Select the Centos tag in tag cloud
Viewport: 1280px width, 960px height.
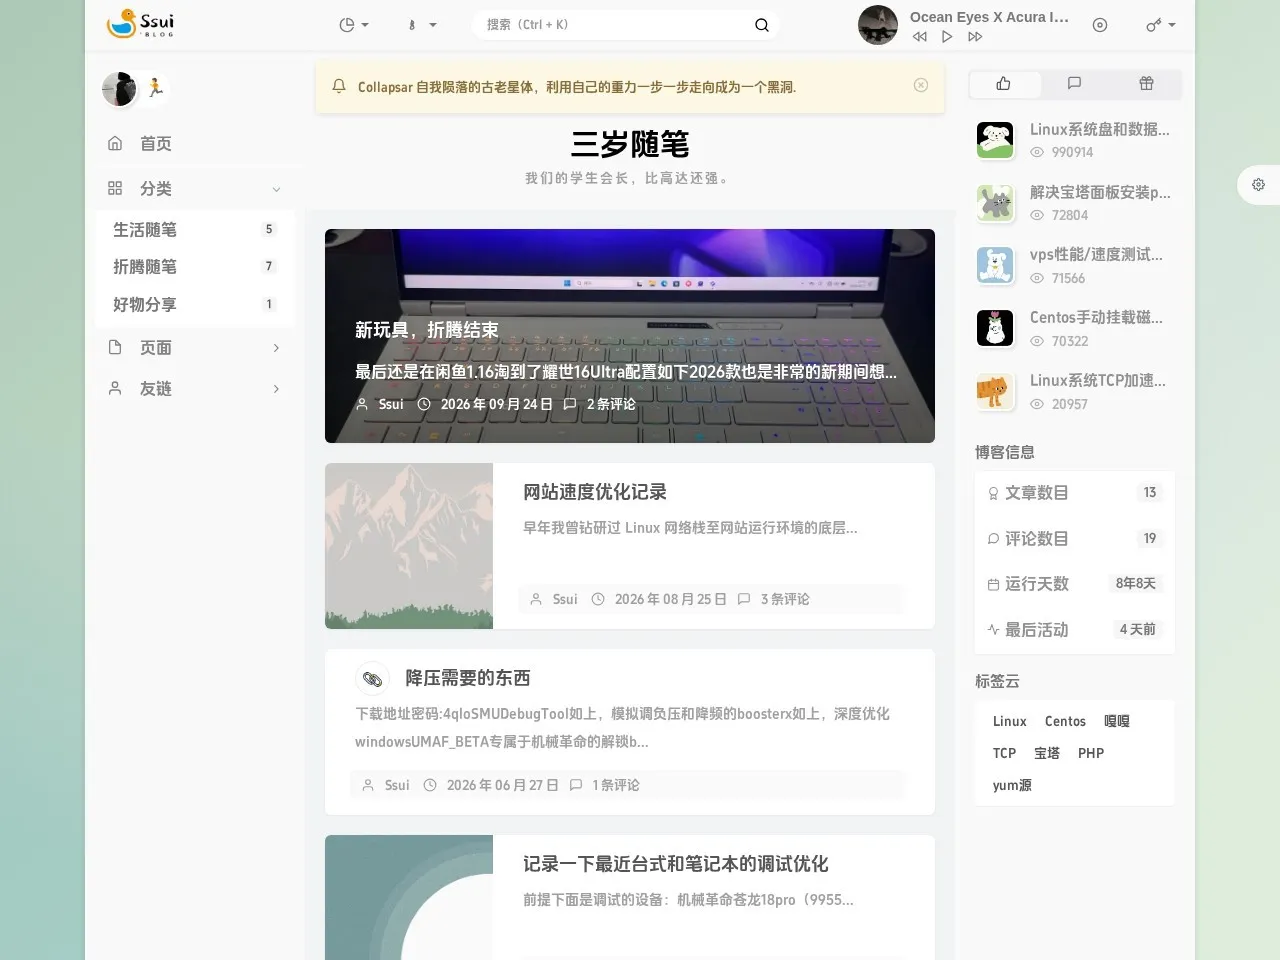pyautogui.click(x=1065, y=722)
